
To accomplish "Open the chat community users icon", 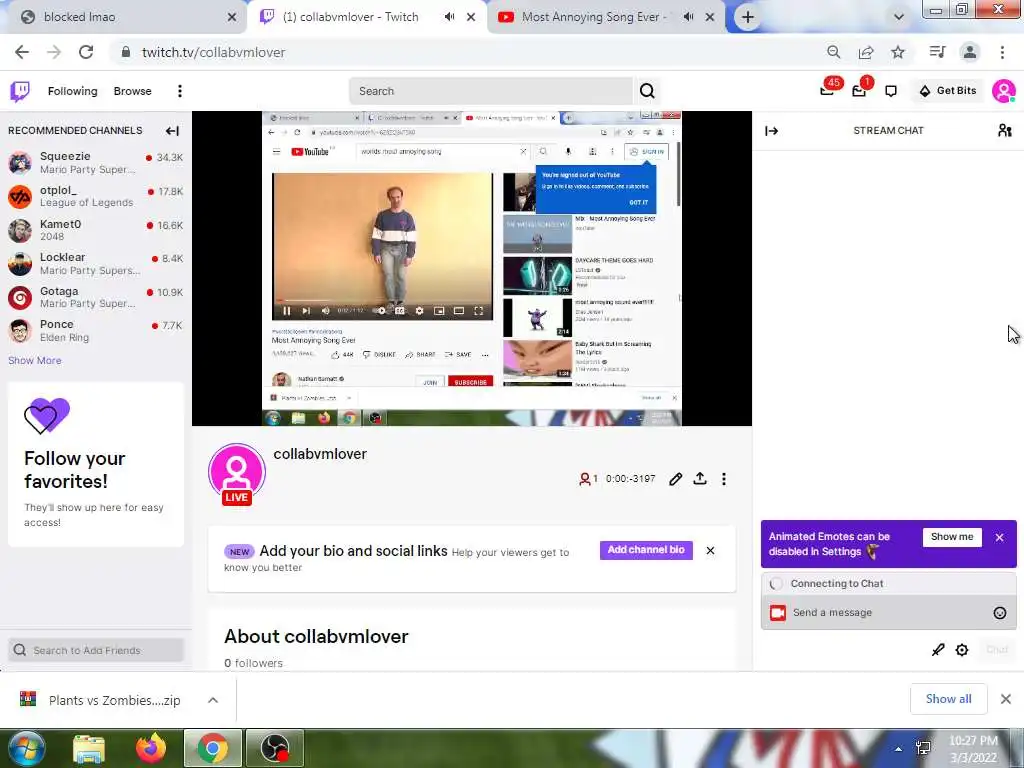I will coord(1004,131).
